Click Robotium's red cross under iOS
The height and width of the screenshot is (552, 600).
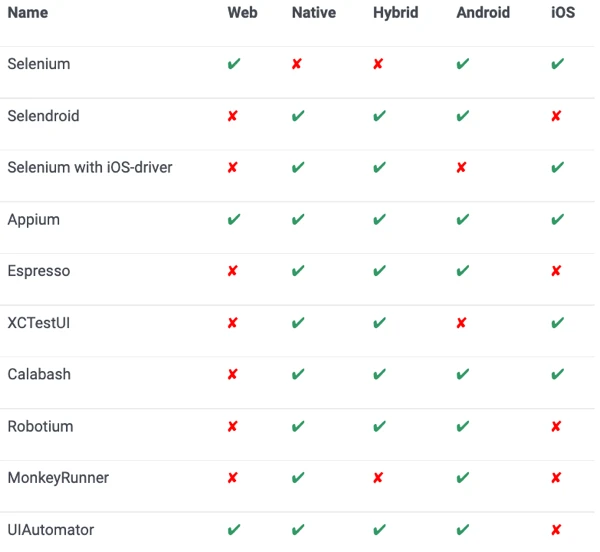point(556,427)
